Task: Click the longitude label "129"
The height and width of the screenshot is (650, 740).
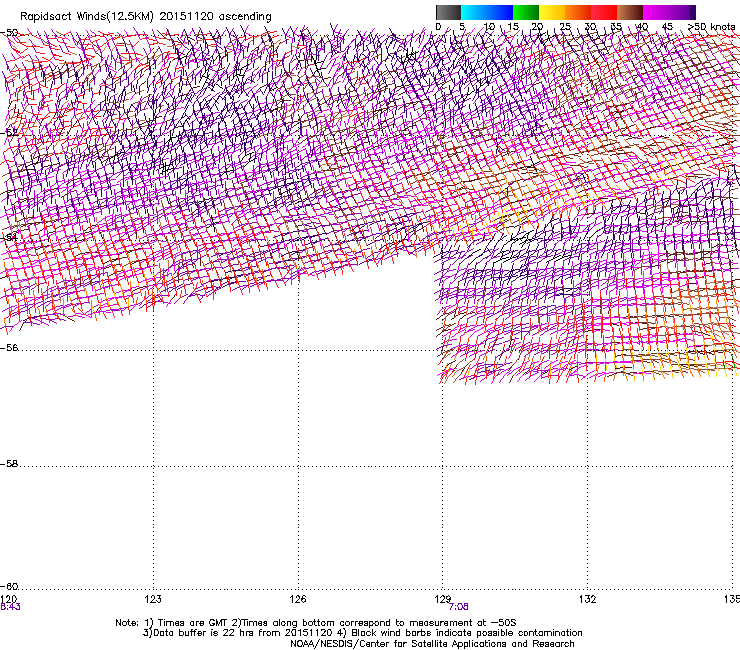Action: tap(443, 599)
